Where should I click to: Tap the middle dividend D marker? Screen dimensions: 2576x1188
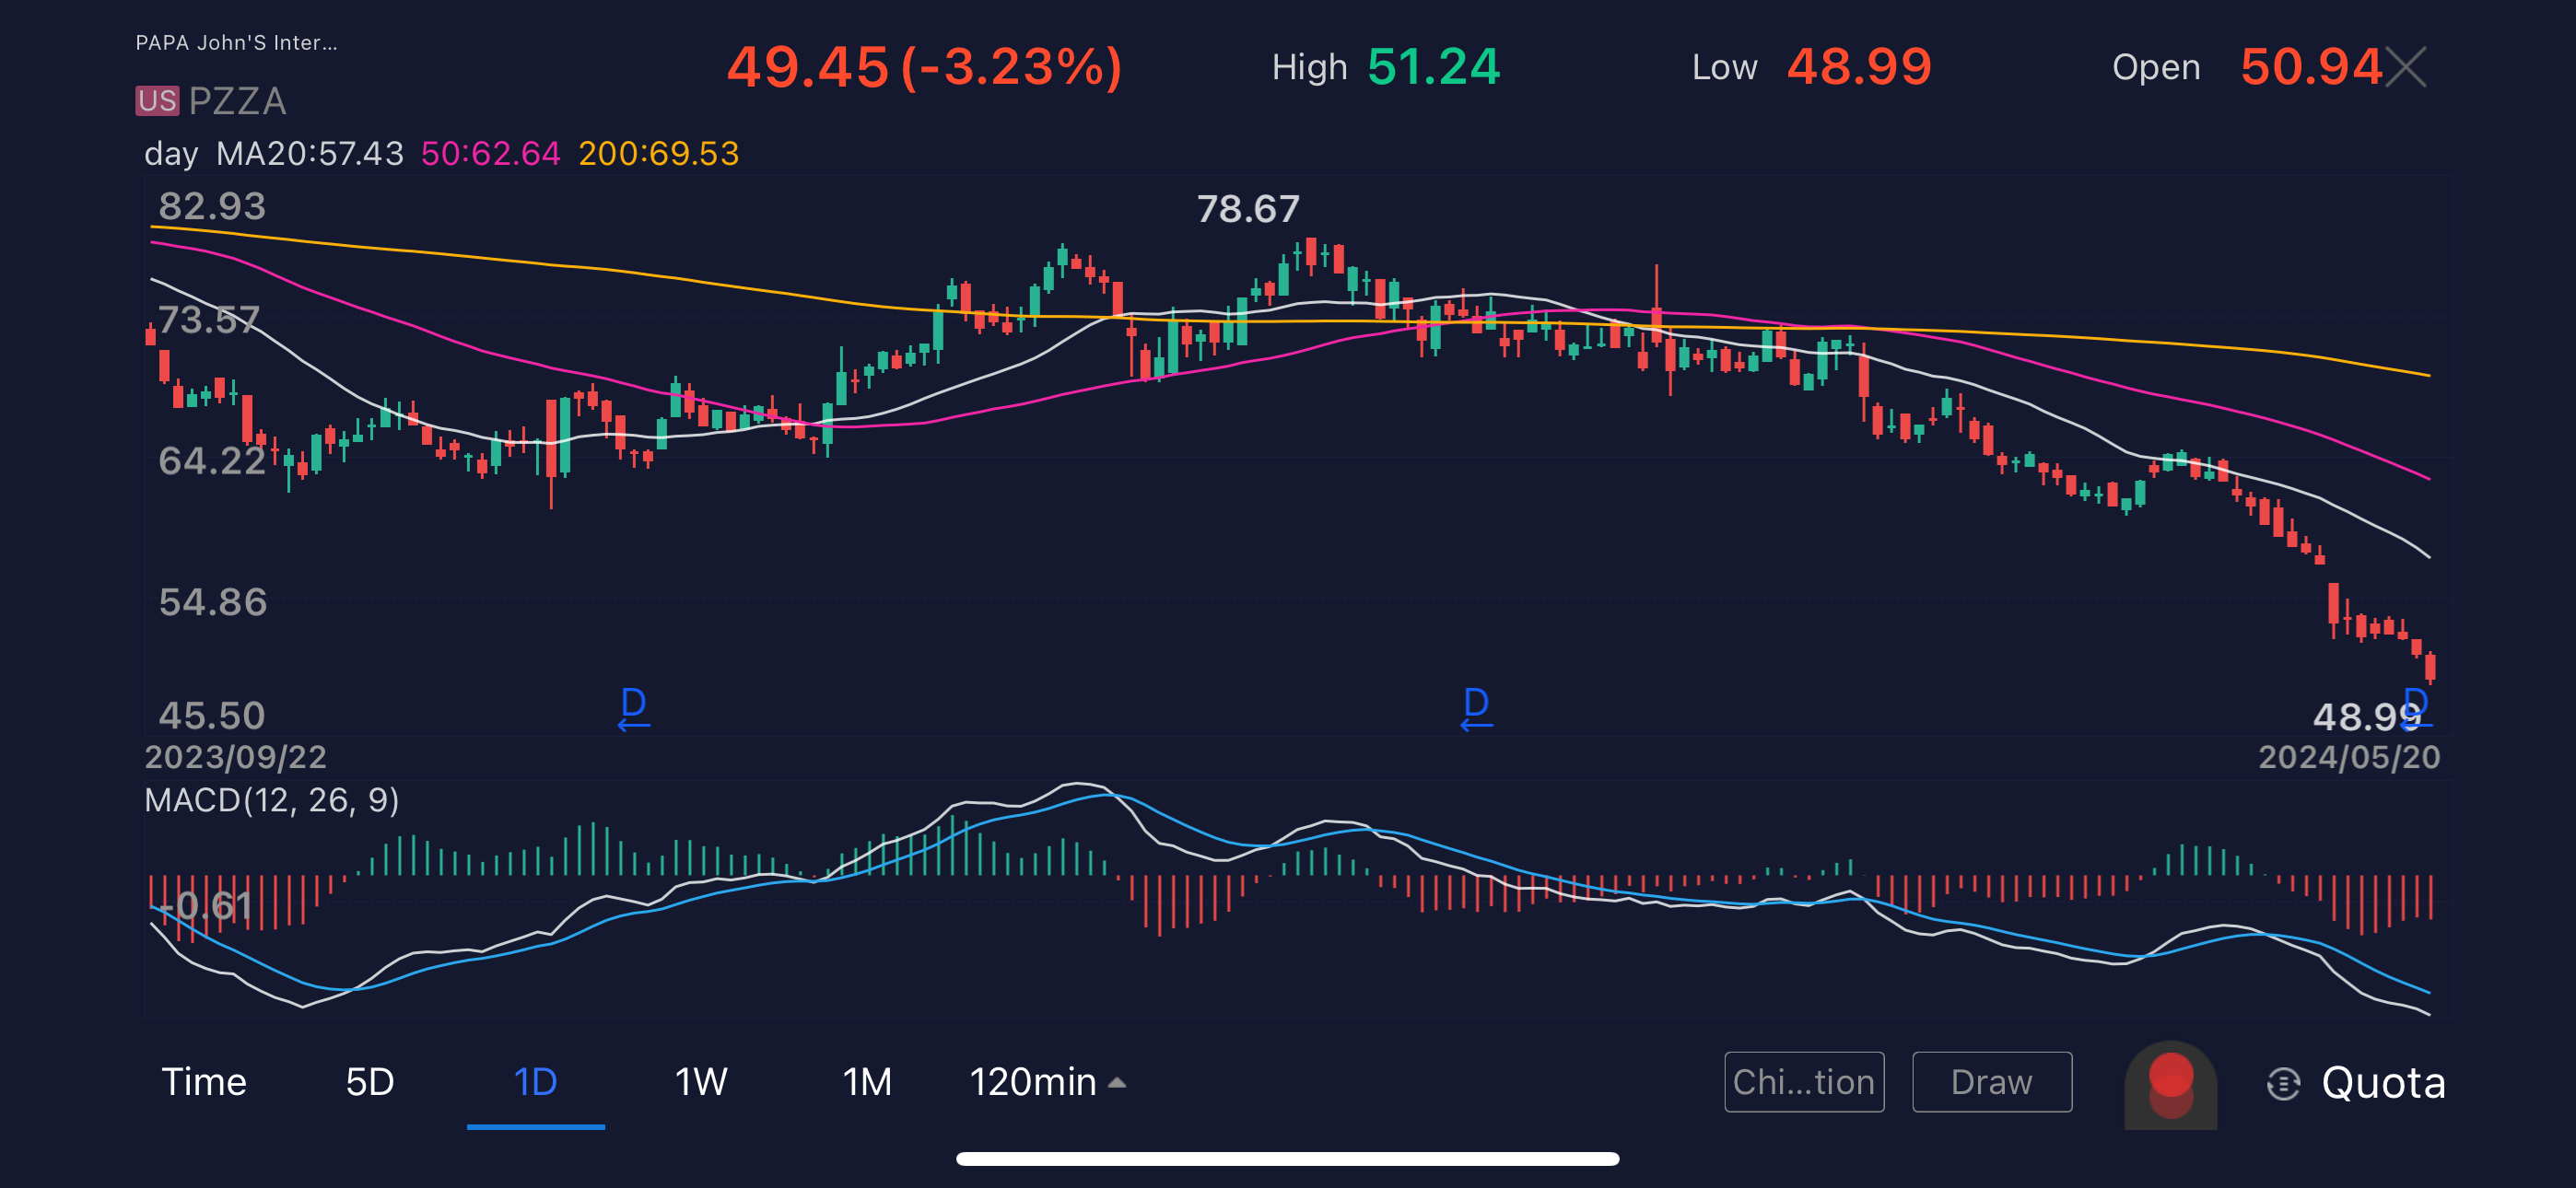tap(1476, 707)
